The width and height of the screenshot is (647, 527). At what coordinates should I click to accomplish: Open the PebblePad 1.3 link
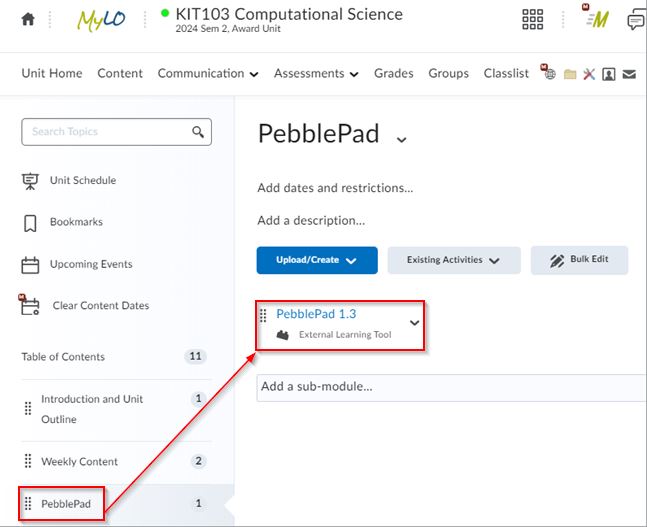tap(316, 314)
